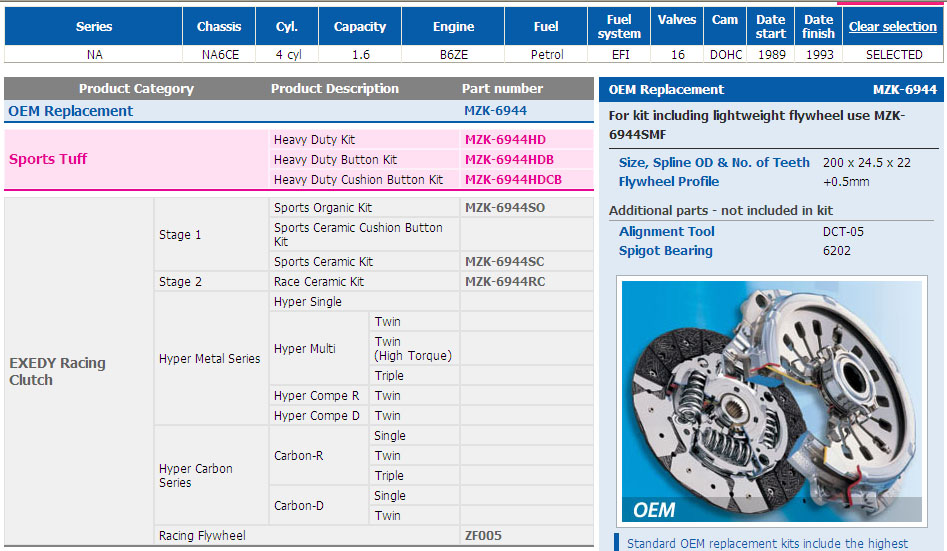947x551 pixels.
Task: Click the Product Description column header
Action: tap(335, 89)
